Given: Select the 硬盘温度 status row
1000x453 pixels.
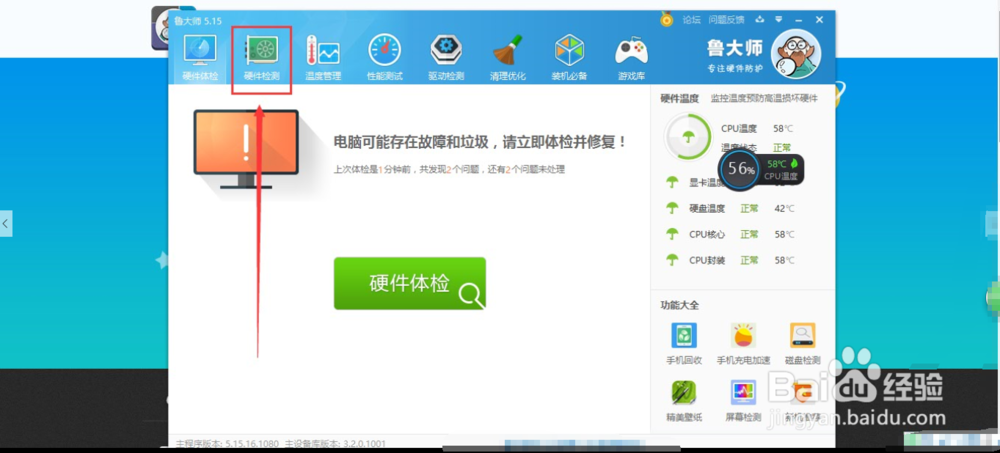Looking at the screenshot, I should click(730, 208).
